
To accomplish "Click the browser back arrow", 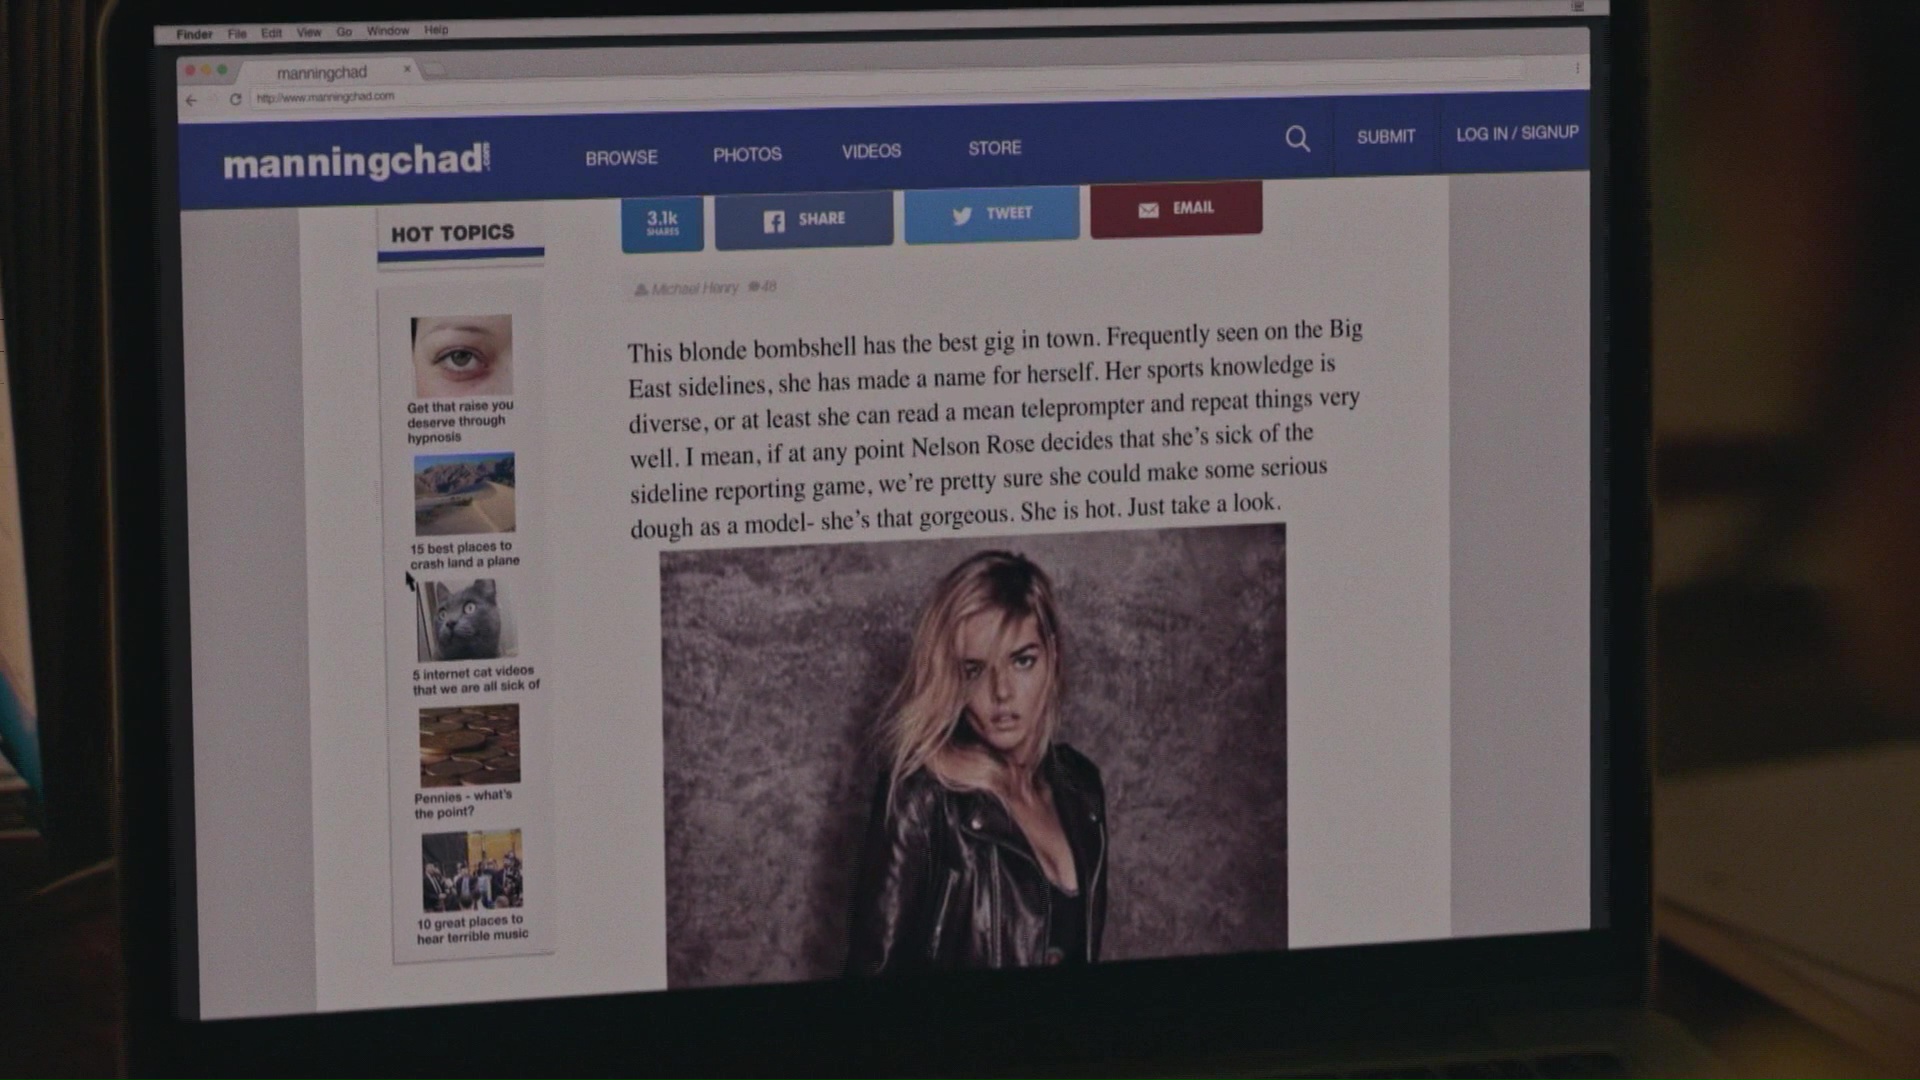I will 191,100.
